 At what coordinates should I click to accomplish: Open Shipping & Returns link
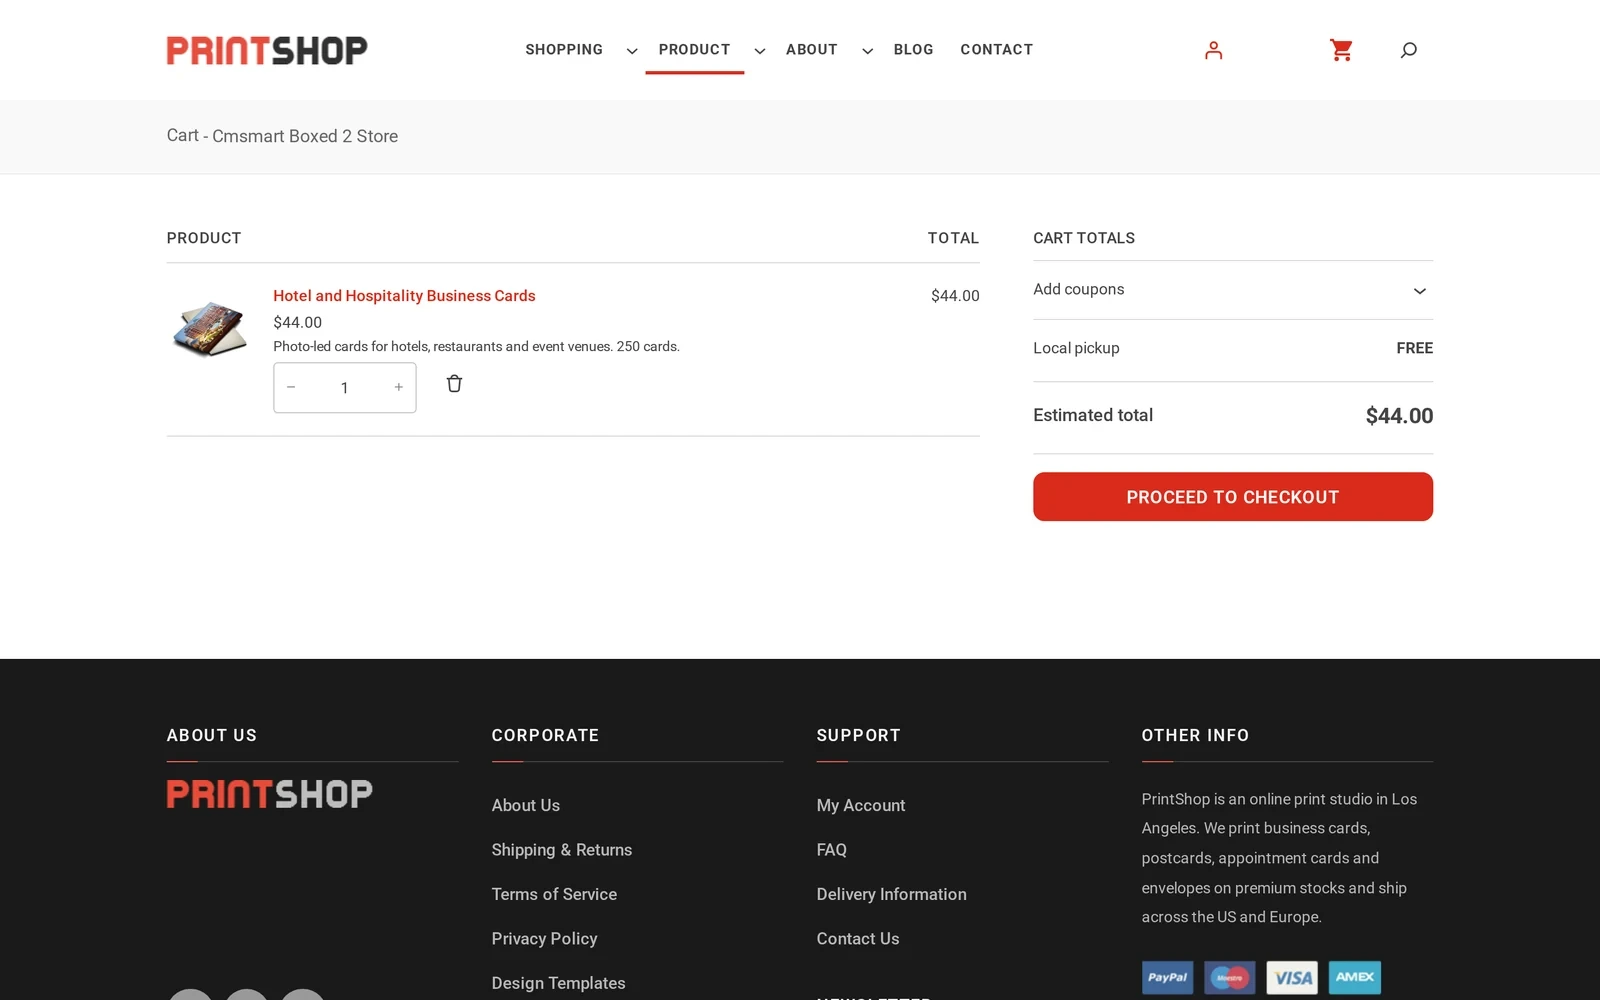(561, 850)
